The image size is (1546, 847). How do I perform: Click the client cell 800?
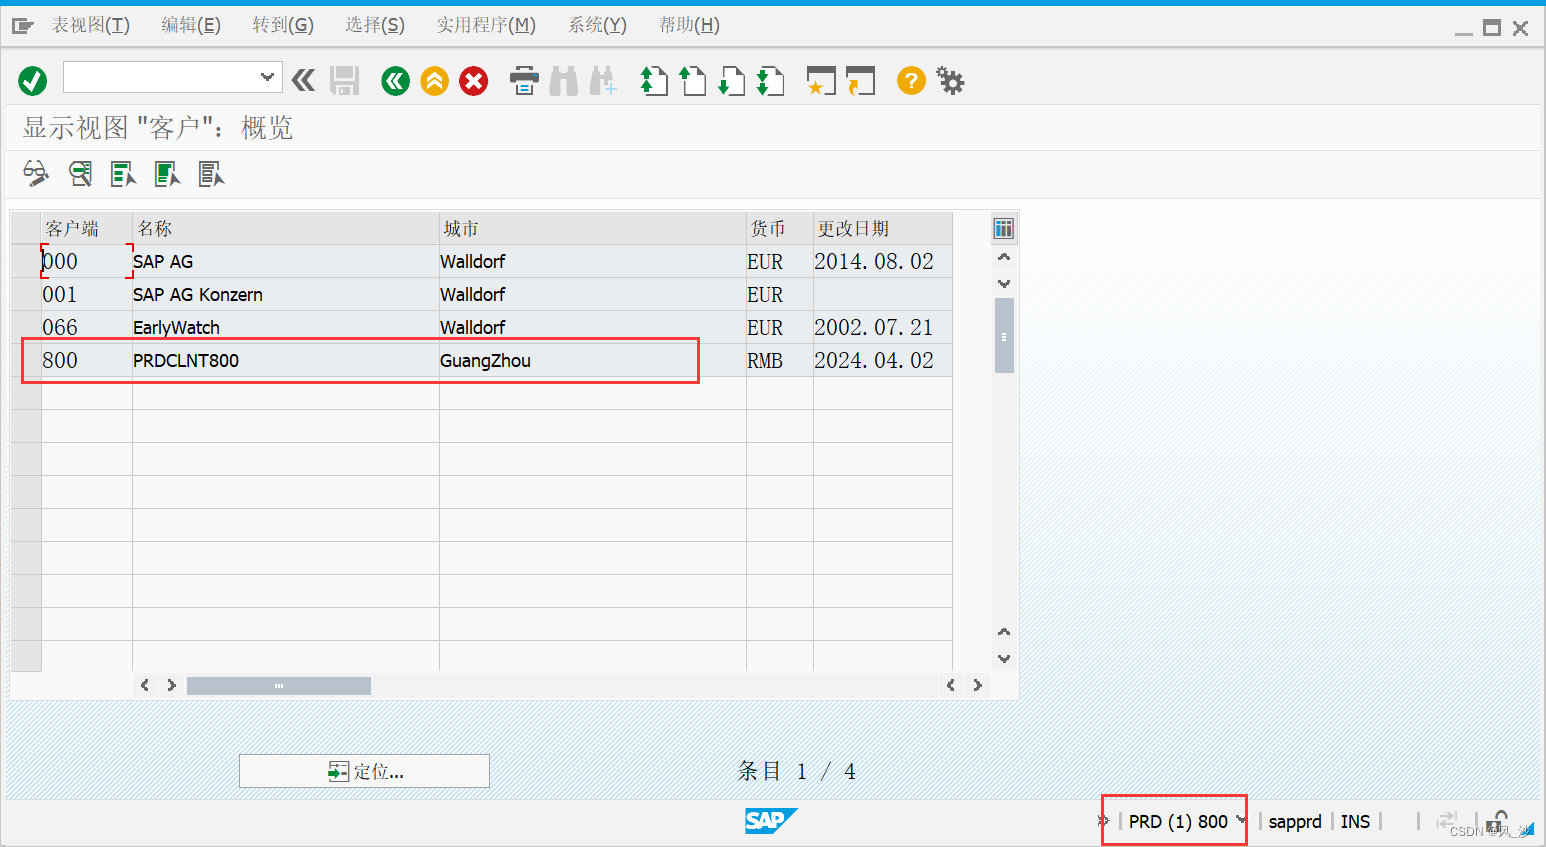(x=86, y=360)
